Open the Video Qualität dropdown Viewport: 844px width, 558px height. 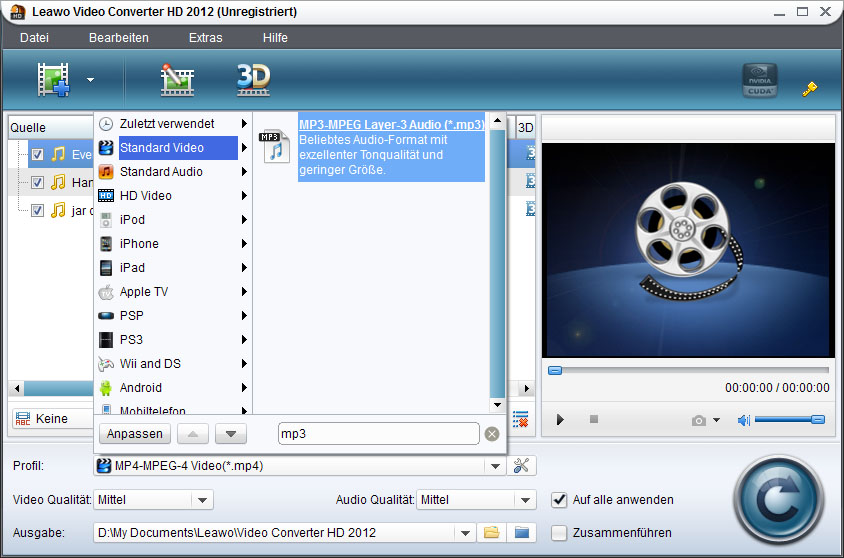coord(202,500)
